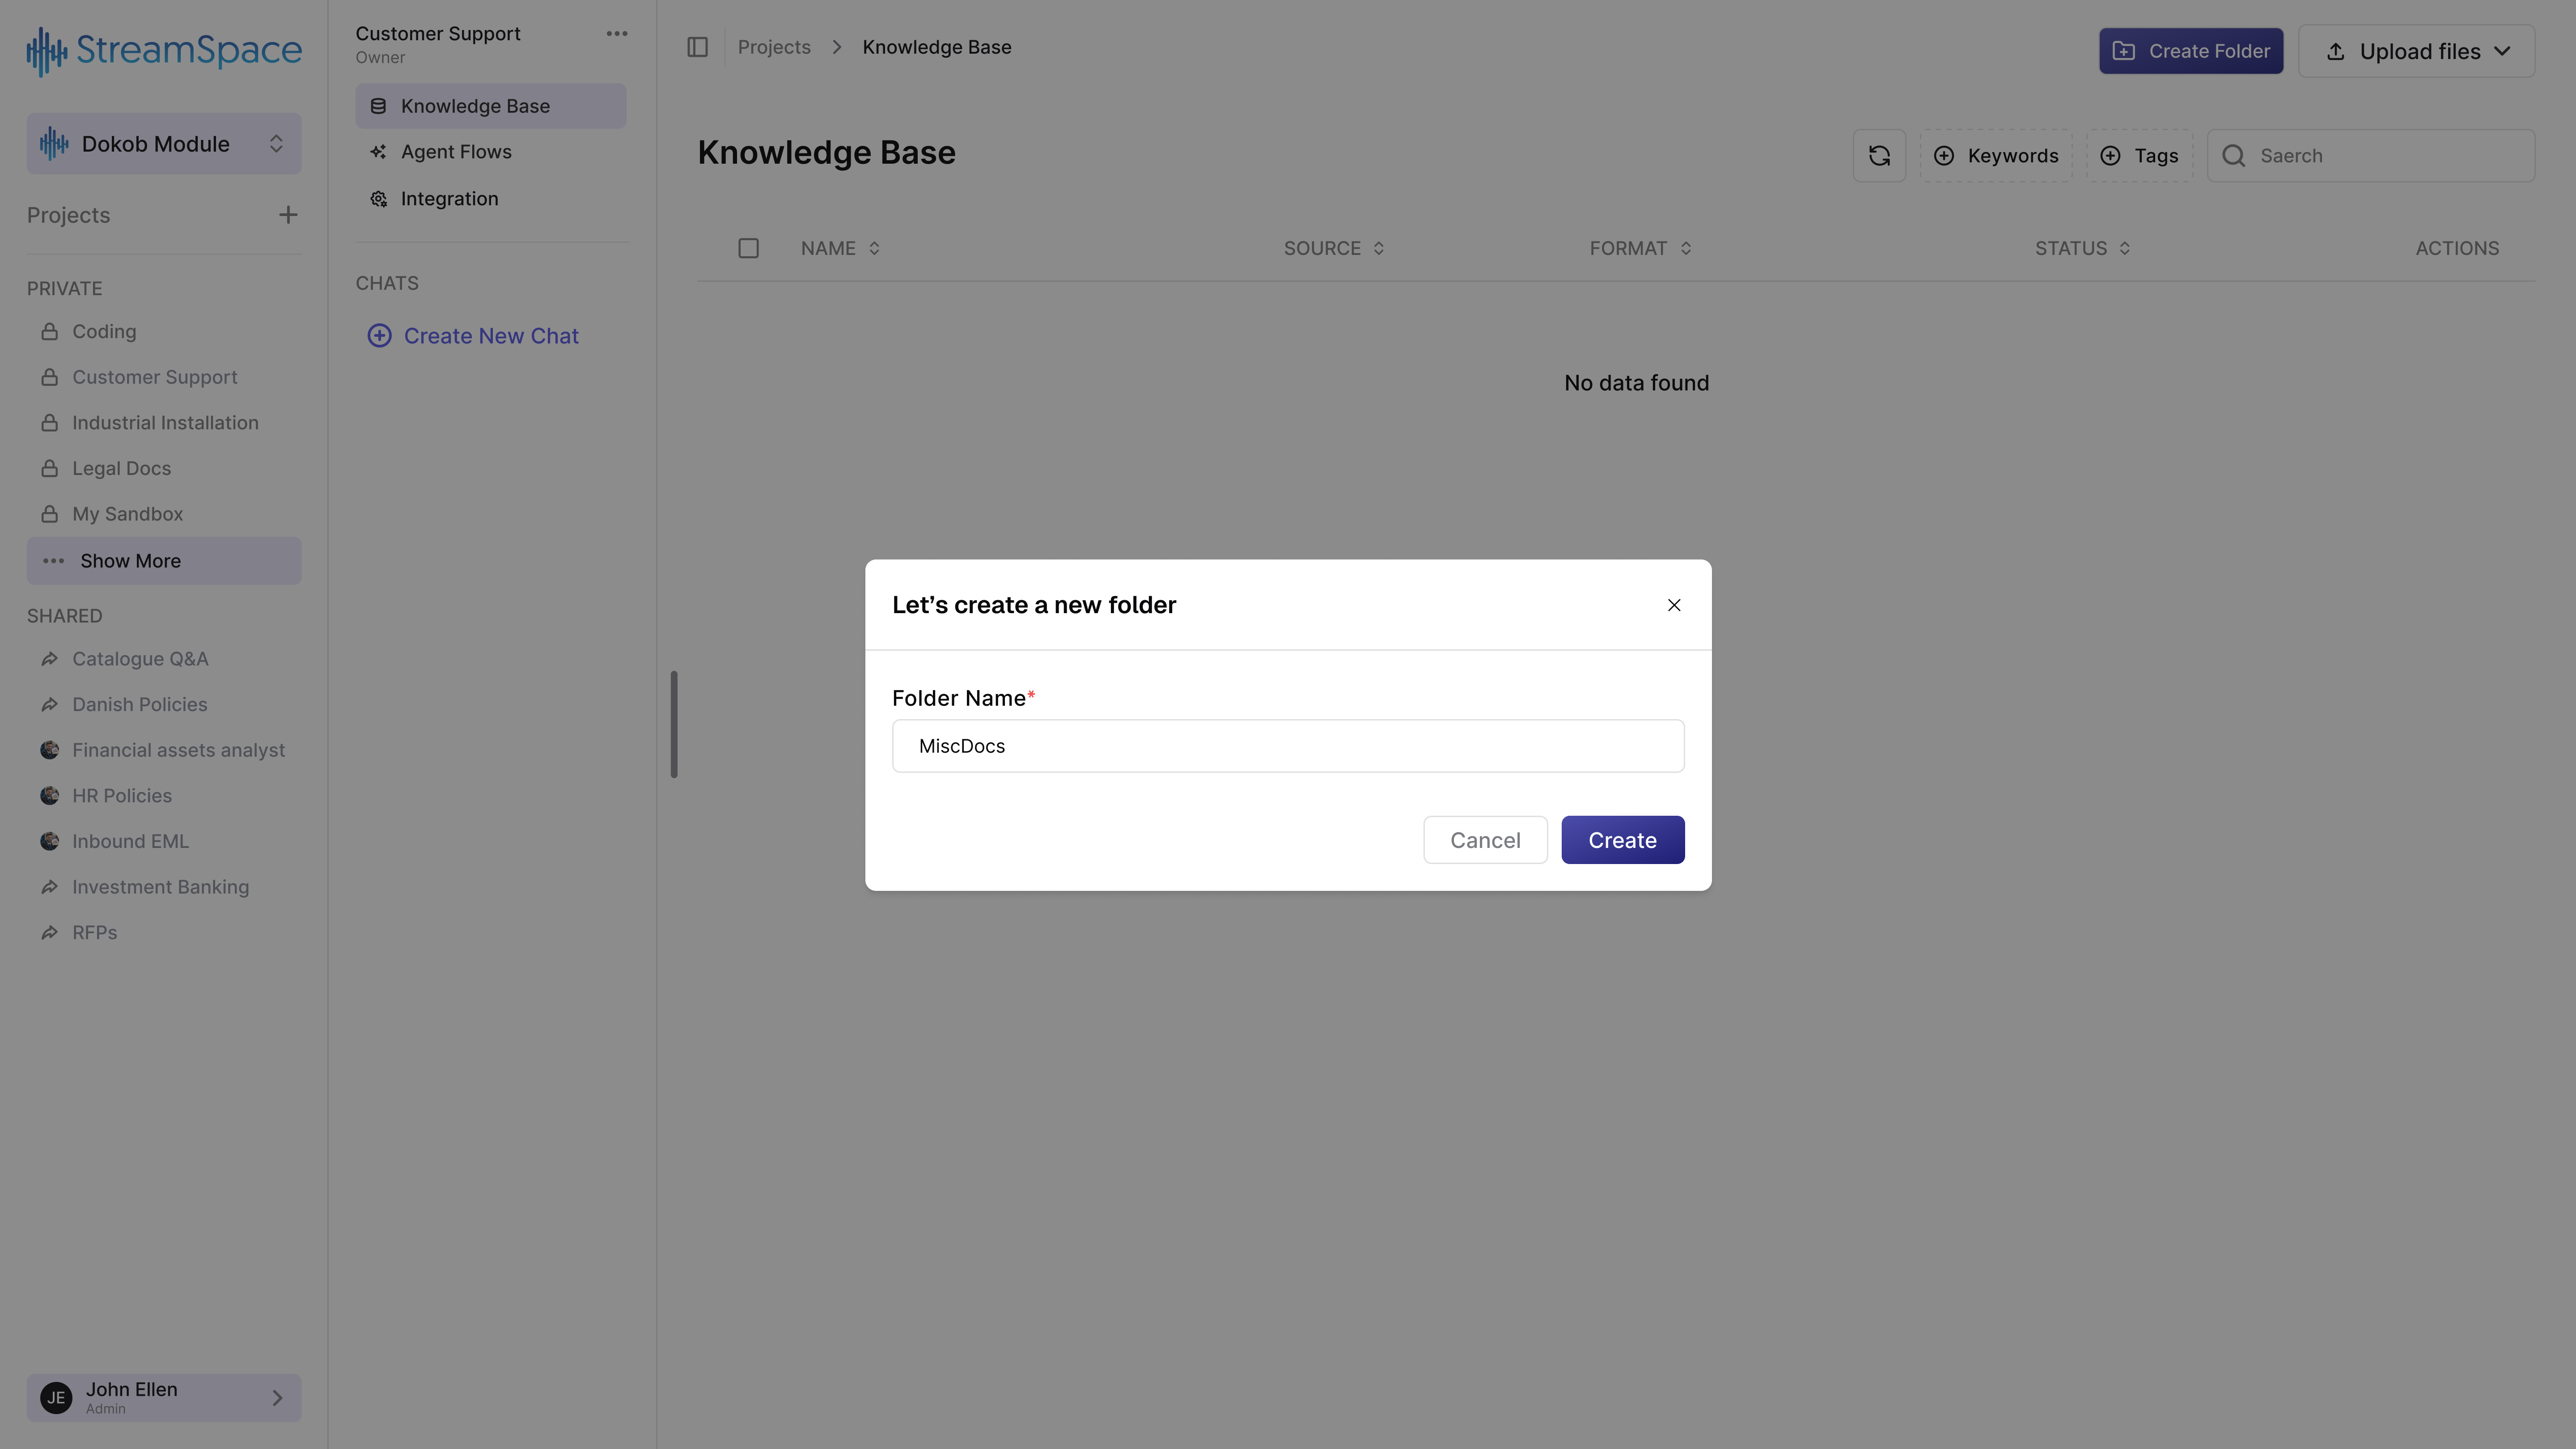This screenshot has height=1449, width=2576.
Task: Click the lock icon beside Industrial Installation
Action: click(49, 423)
